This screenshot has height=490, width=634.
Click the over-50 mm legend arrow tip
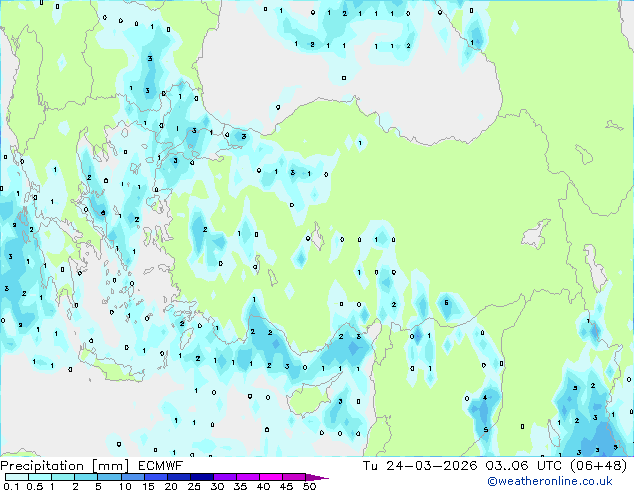317,477
